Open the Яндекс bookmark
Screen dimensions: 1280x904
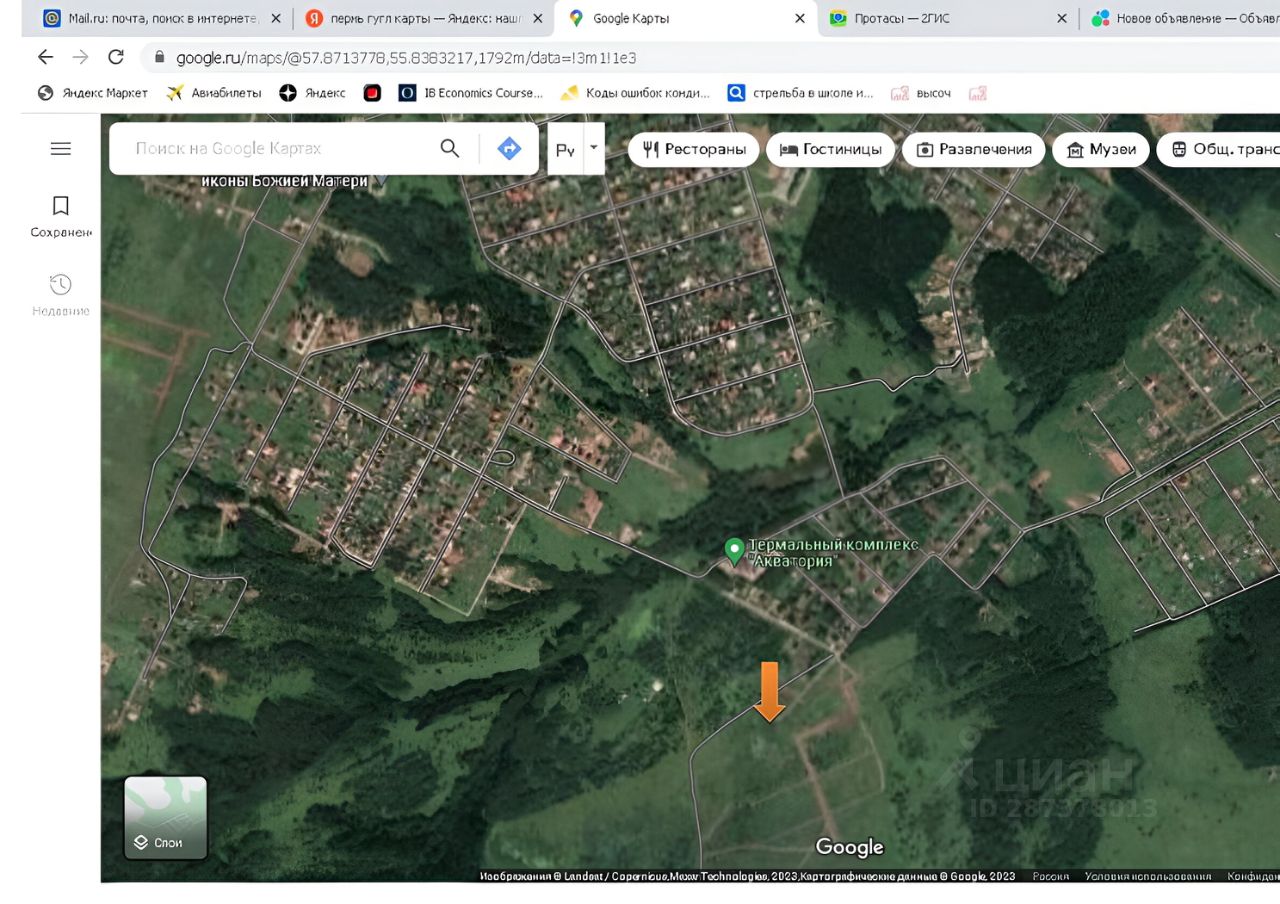click(x=313, y=93)
